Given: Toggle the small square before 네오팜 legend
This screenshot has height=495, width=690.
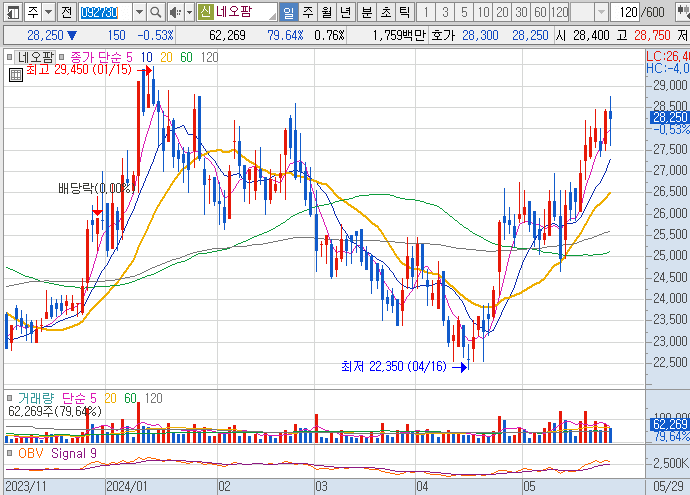Looking at the screenshot, I should tap(10, 57).
